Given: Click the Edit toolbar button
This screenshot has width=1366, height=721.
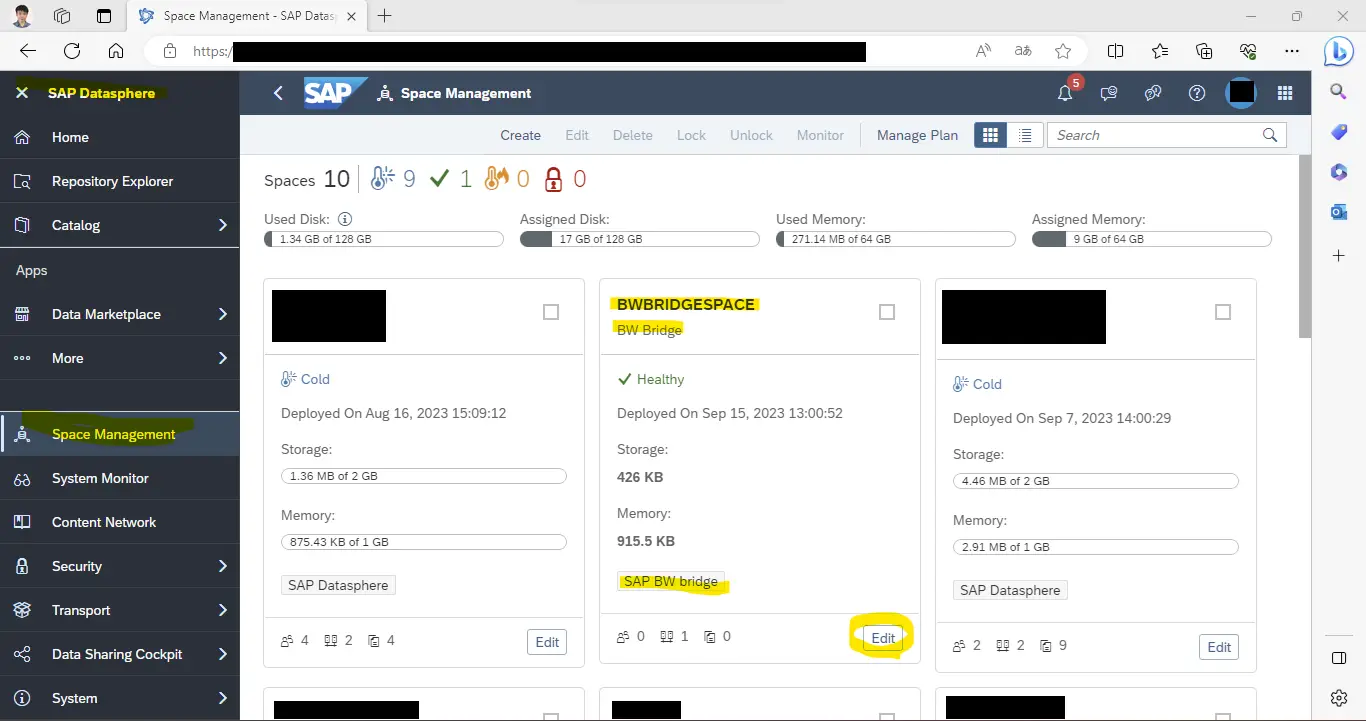Looking at the screenshot, I should tap(577, 135).
